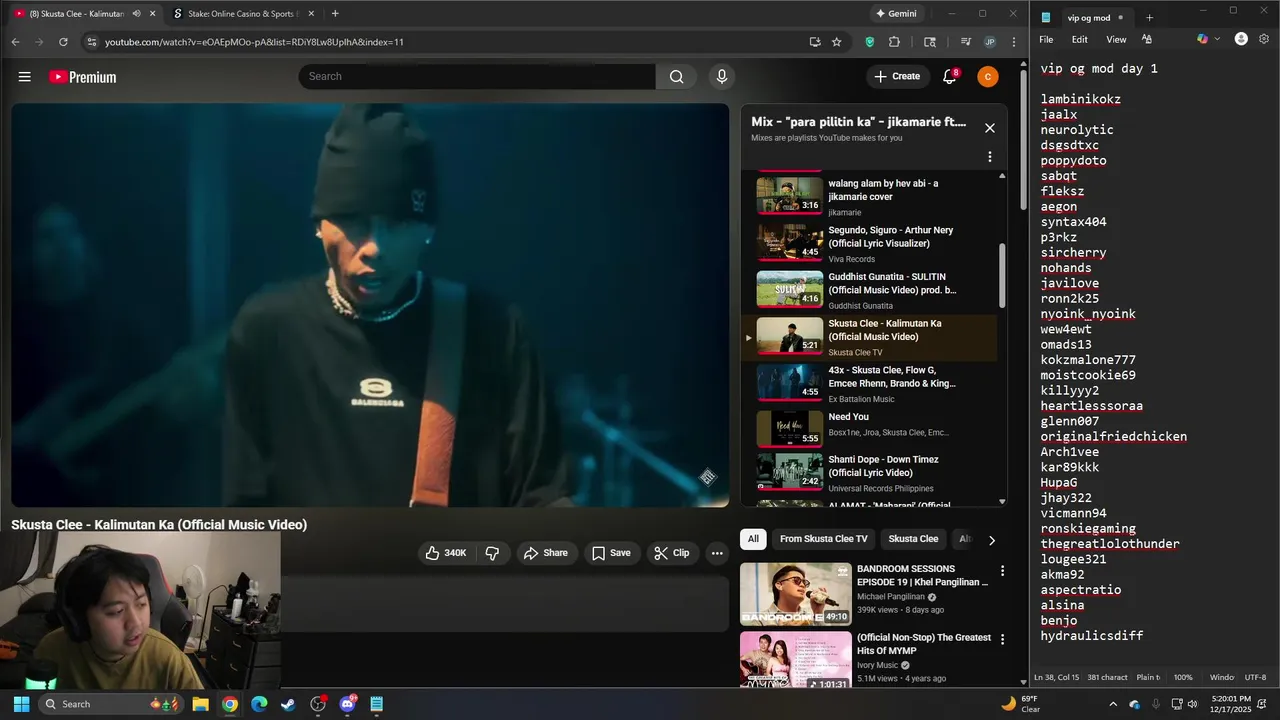Open options for Greatest Hits Of MYMP video
This screenshot has height=720, width=1280.
pyautogui.click(x=1002, y=639)
